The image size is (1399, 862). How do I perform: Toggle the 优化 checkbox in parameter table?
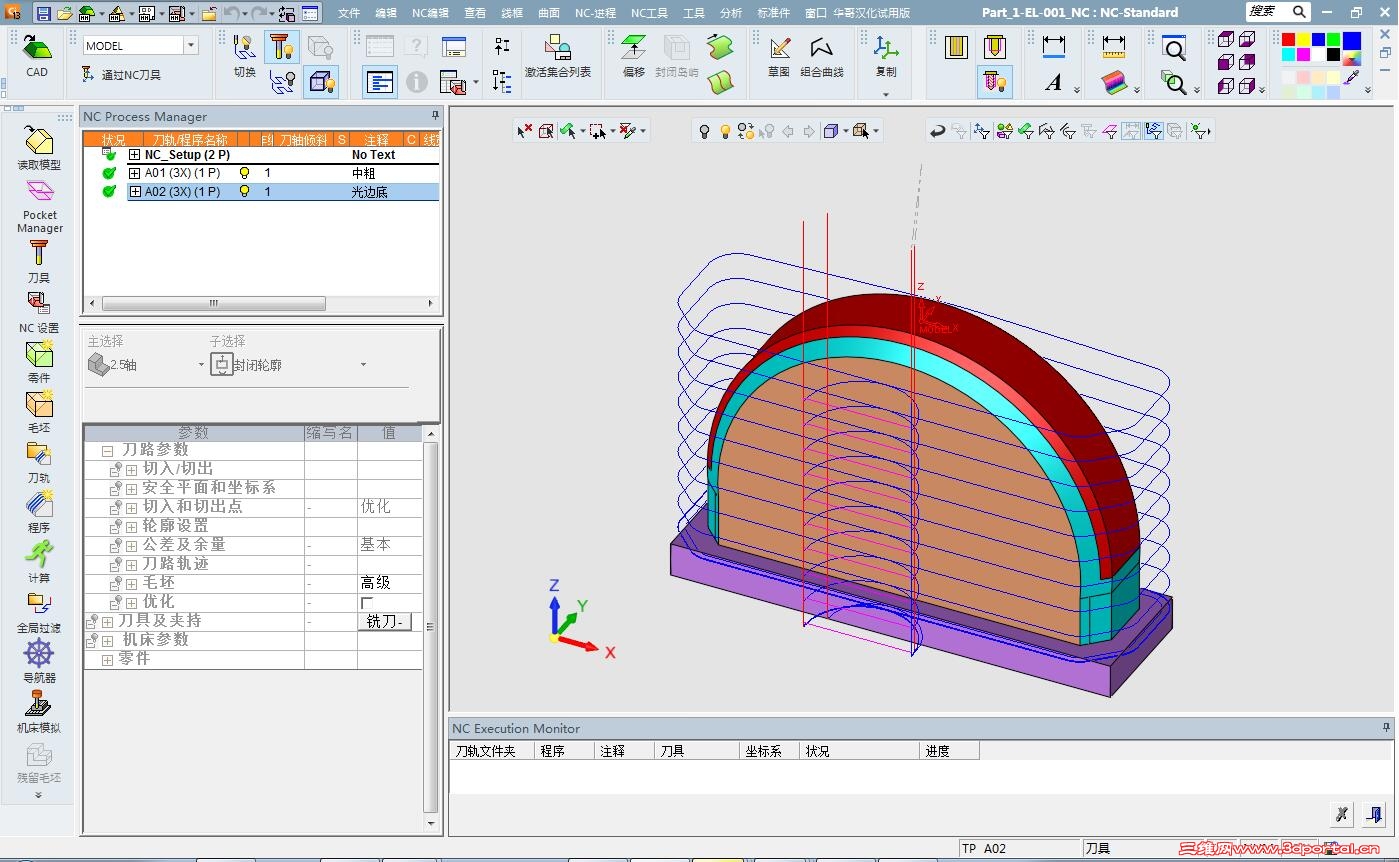point(367,602)
